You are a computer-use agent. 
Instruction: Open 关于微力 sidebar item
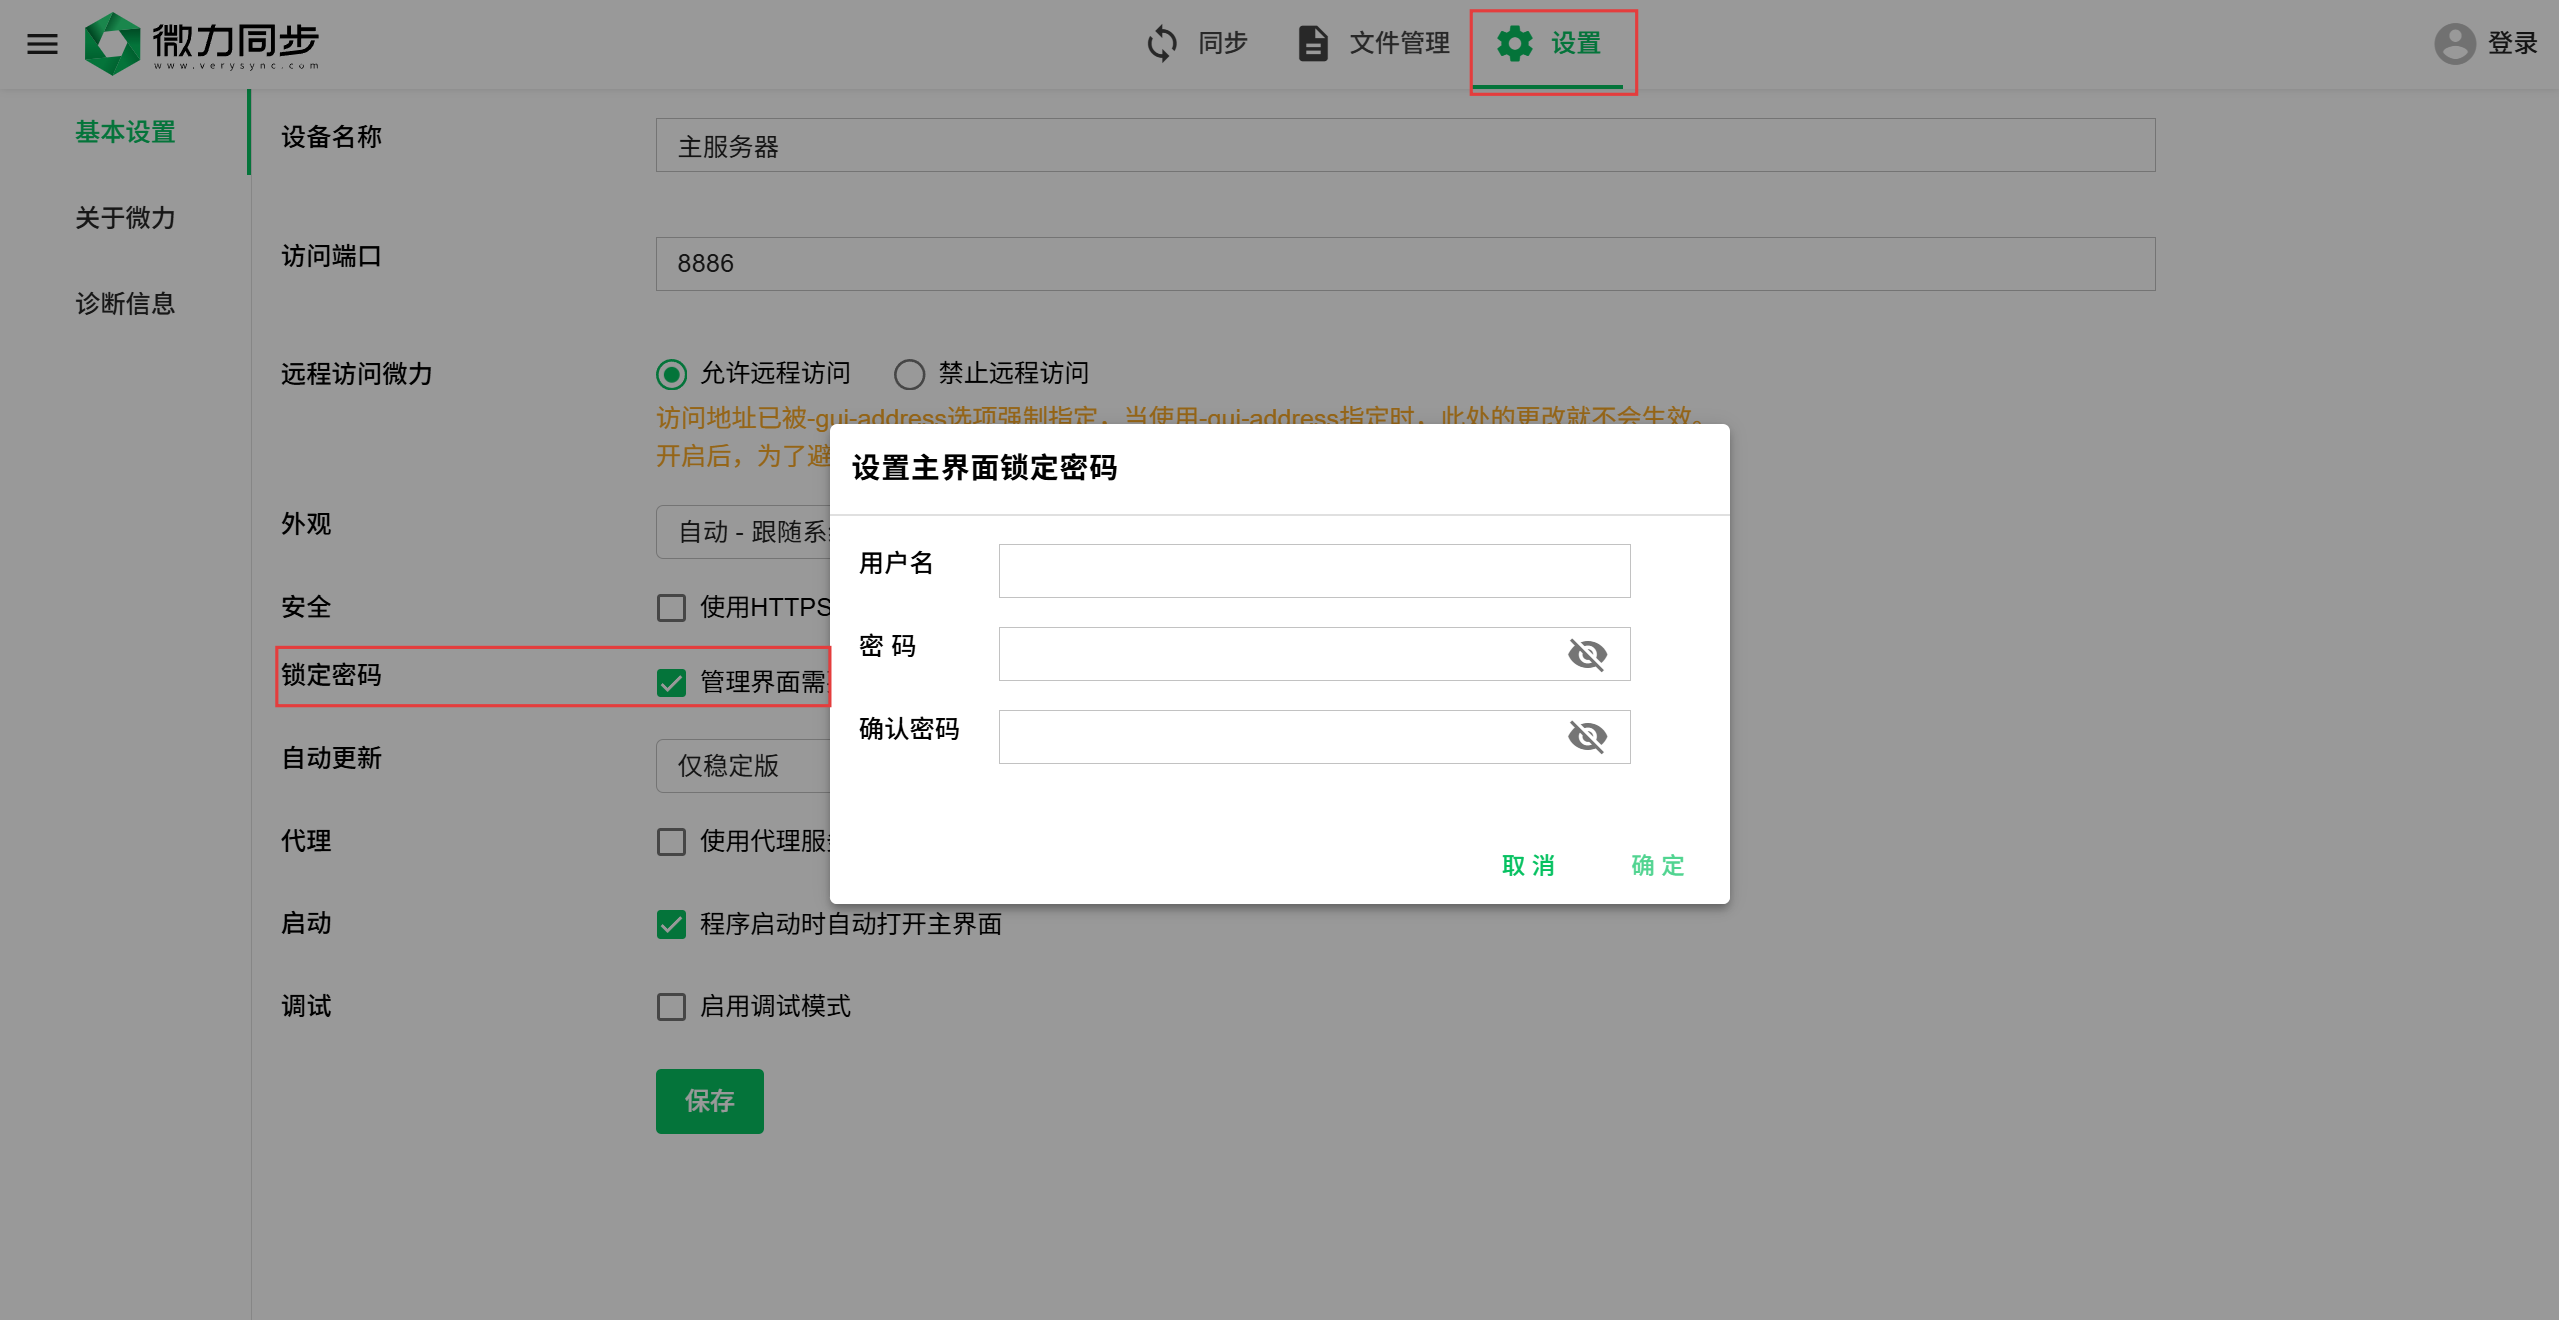pyautogui.click(x=125, y=218)
